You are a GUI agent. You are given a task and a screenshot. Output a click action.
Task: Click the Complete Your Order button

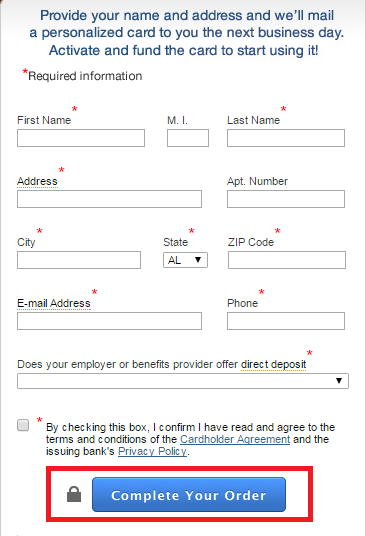189,495
